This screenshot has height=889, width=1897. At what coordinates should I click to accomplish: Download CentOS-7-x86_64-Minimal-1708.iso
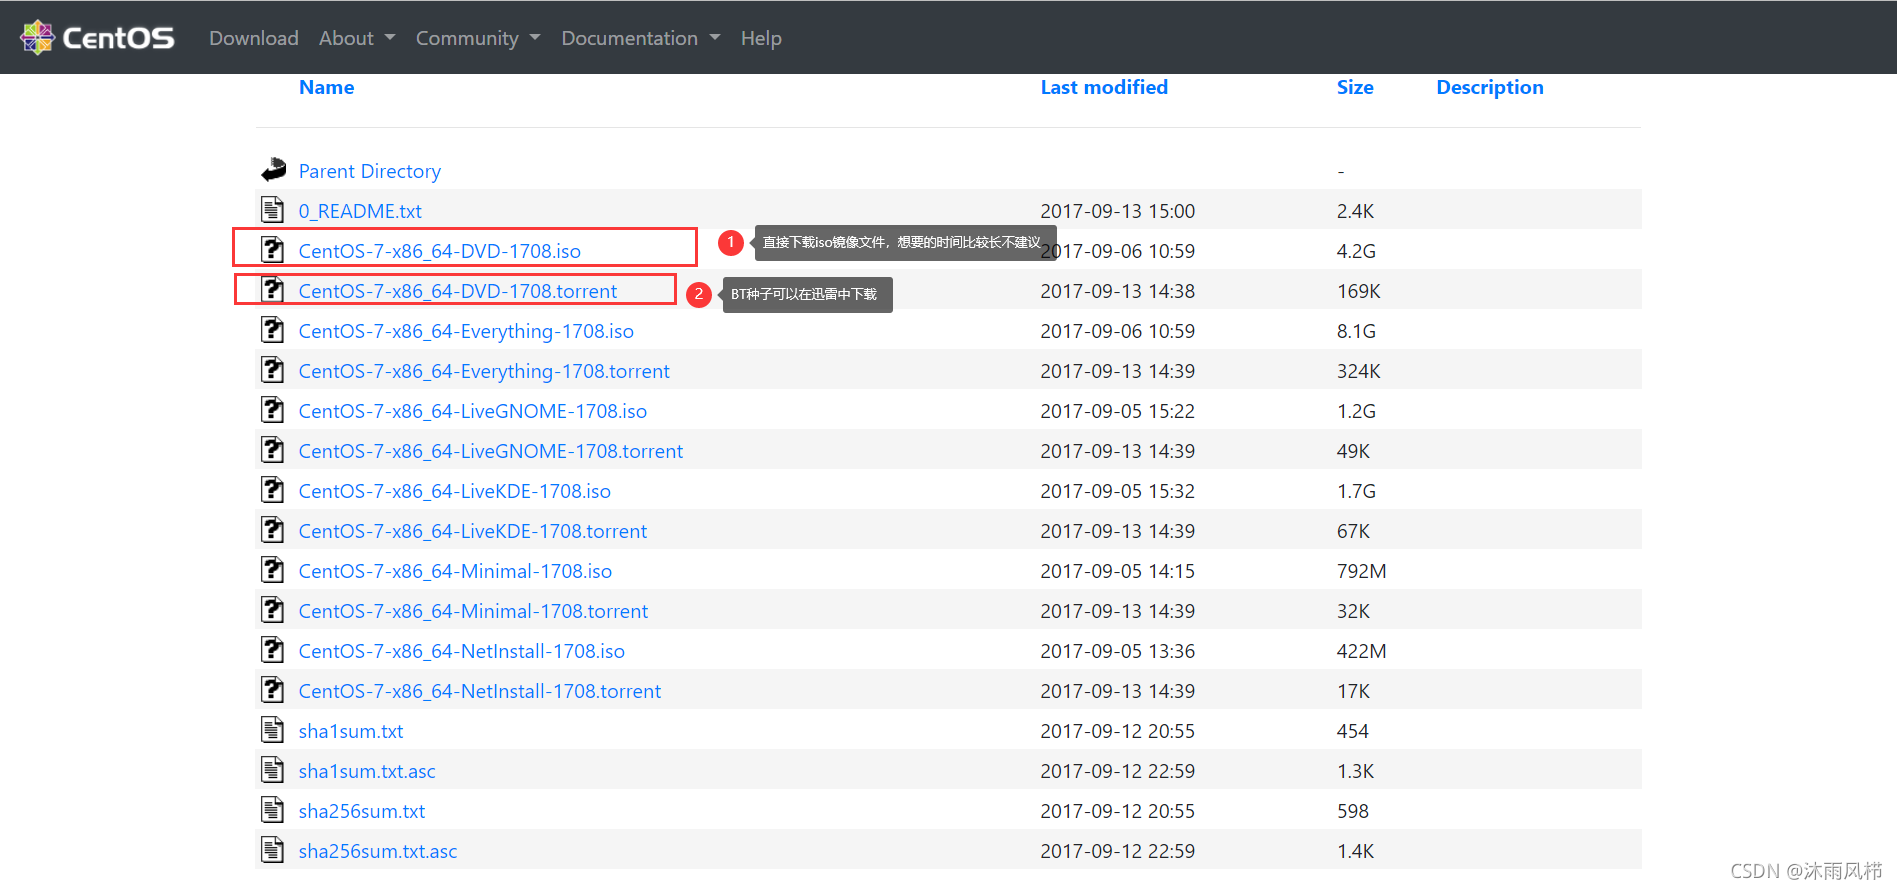pos(455,571)
